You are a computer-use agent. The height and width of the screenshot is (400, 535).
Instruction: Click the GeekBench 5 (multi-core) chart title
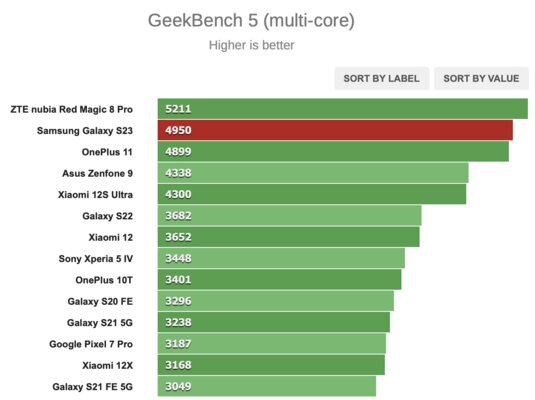click(x=251, y=20)
